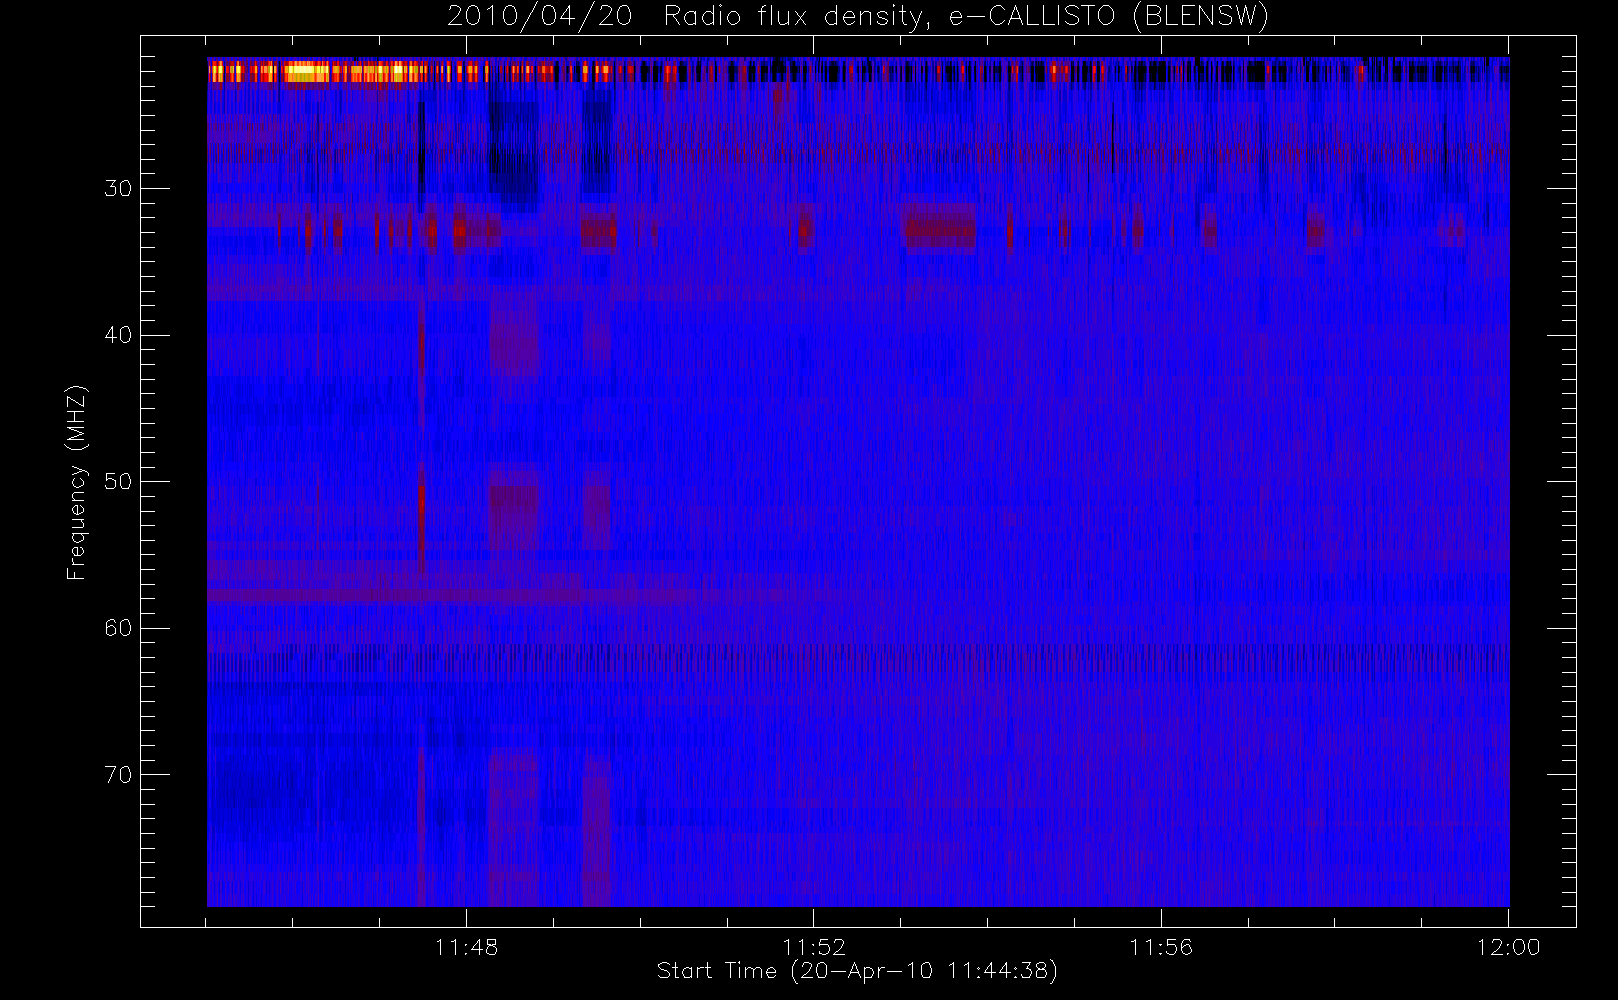Click the 50 frequency tick label
Viewport: 1618px width, 1000px height.
tap(118, 482)
